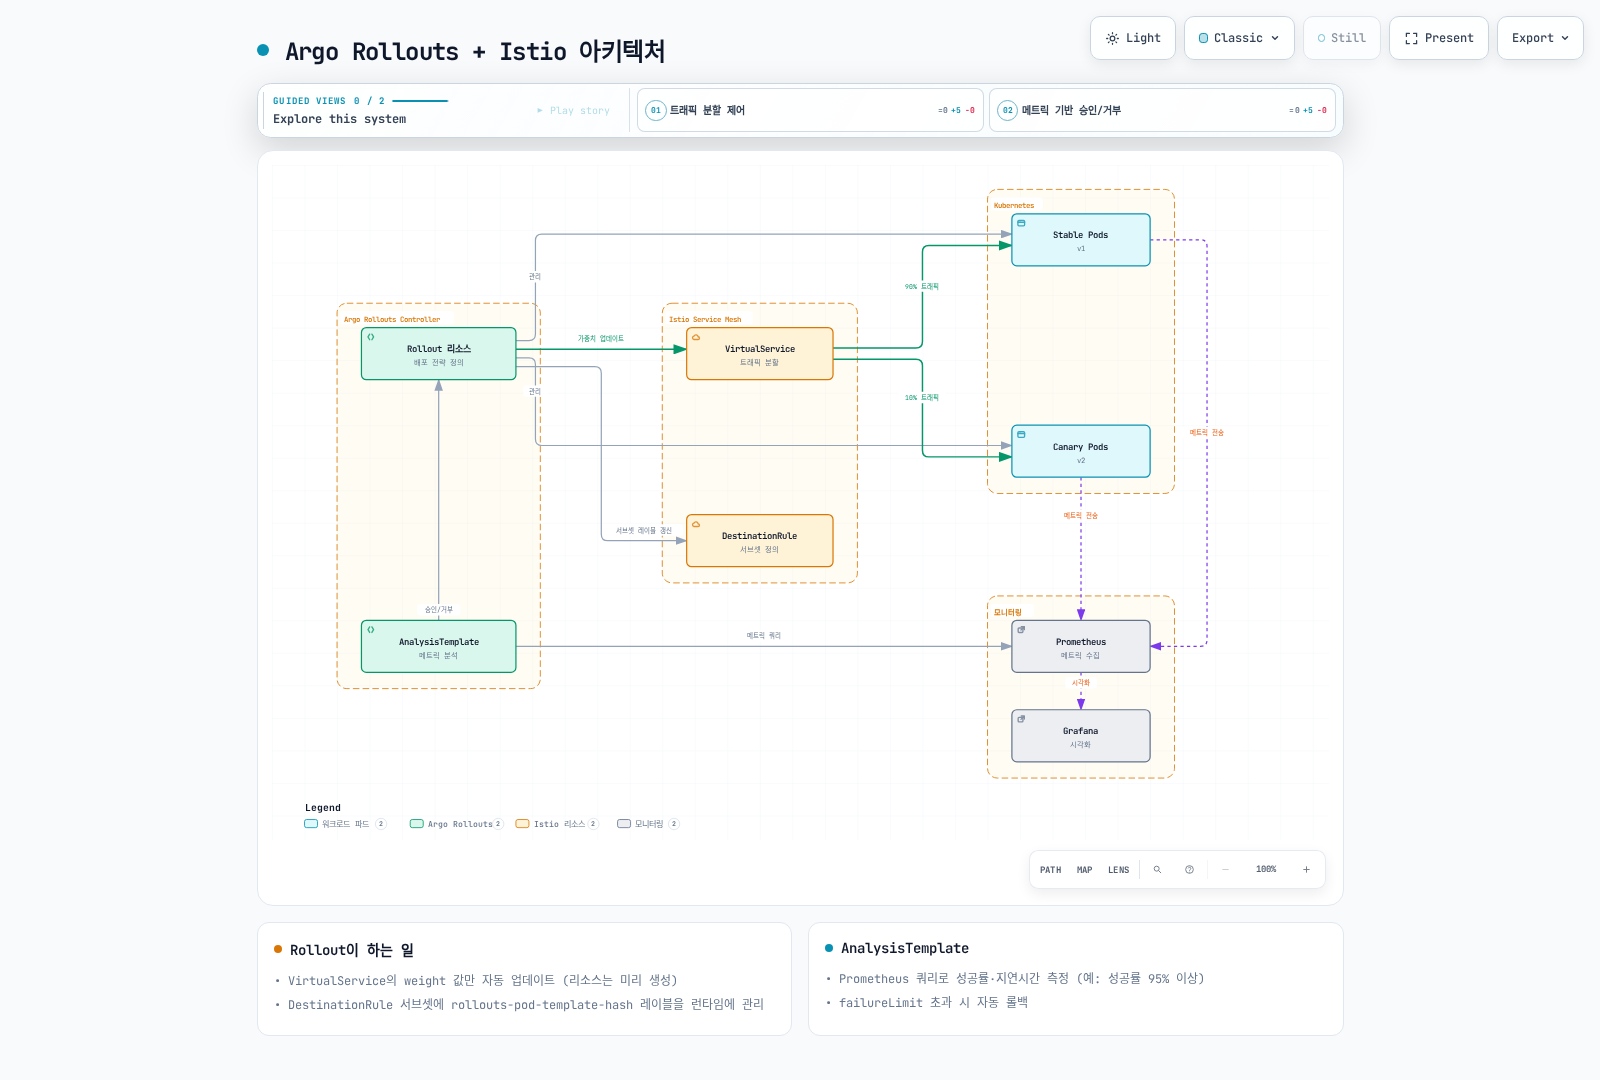
Task: Zoom out with the minus button
Action: 1225,870
